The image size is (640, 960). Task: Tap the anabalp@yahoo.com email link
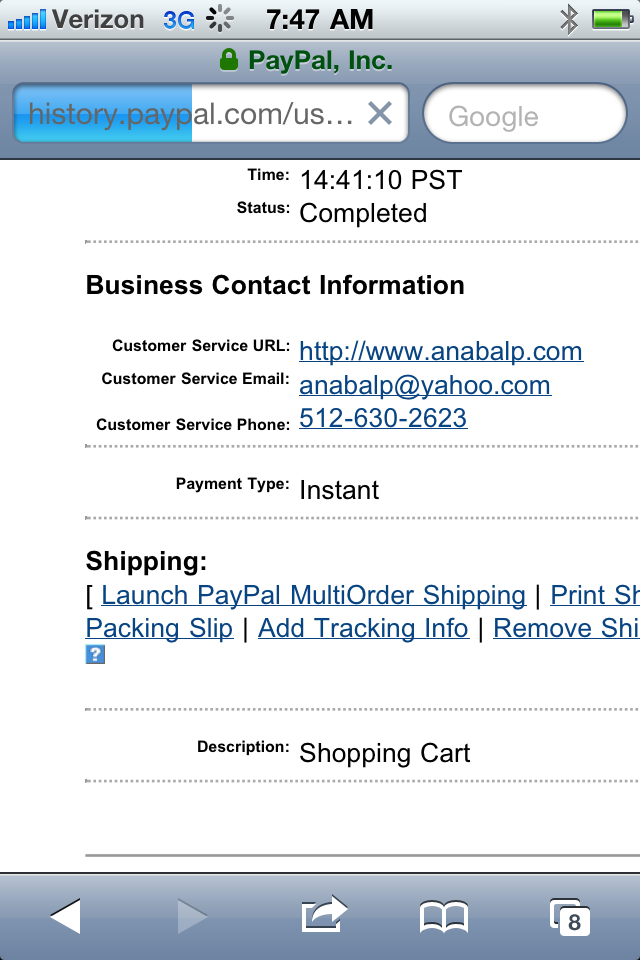point(425,386)
